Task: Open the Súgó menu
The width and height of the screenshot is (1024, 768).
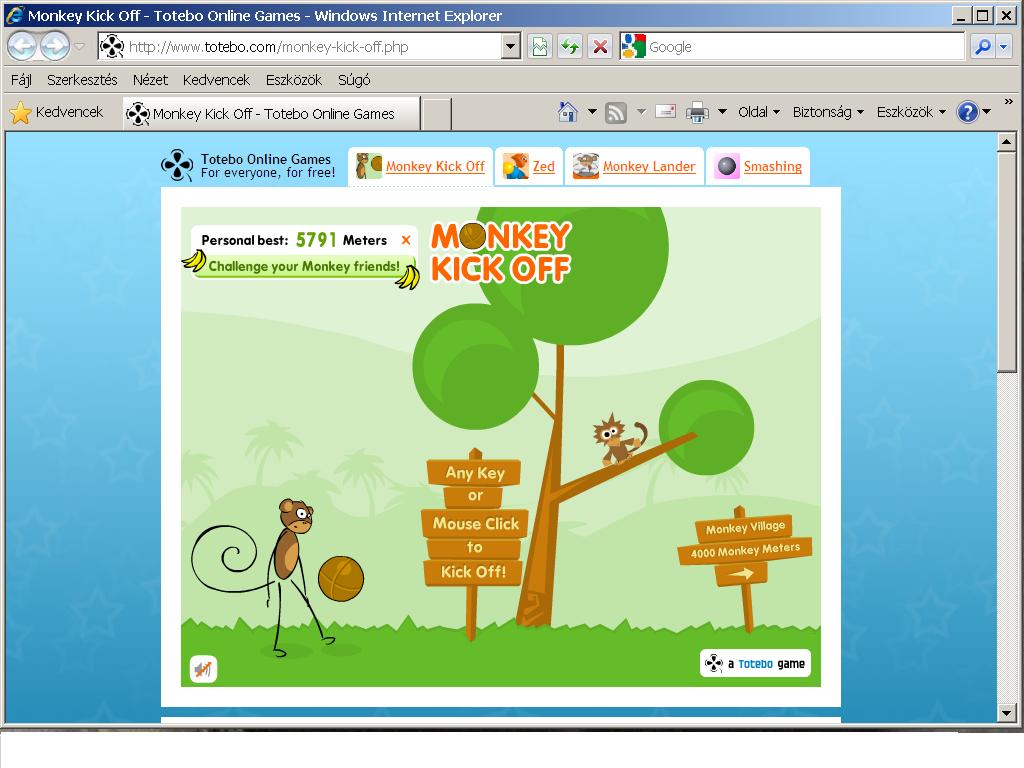Action: coord(354,80)
